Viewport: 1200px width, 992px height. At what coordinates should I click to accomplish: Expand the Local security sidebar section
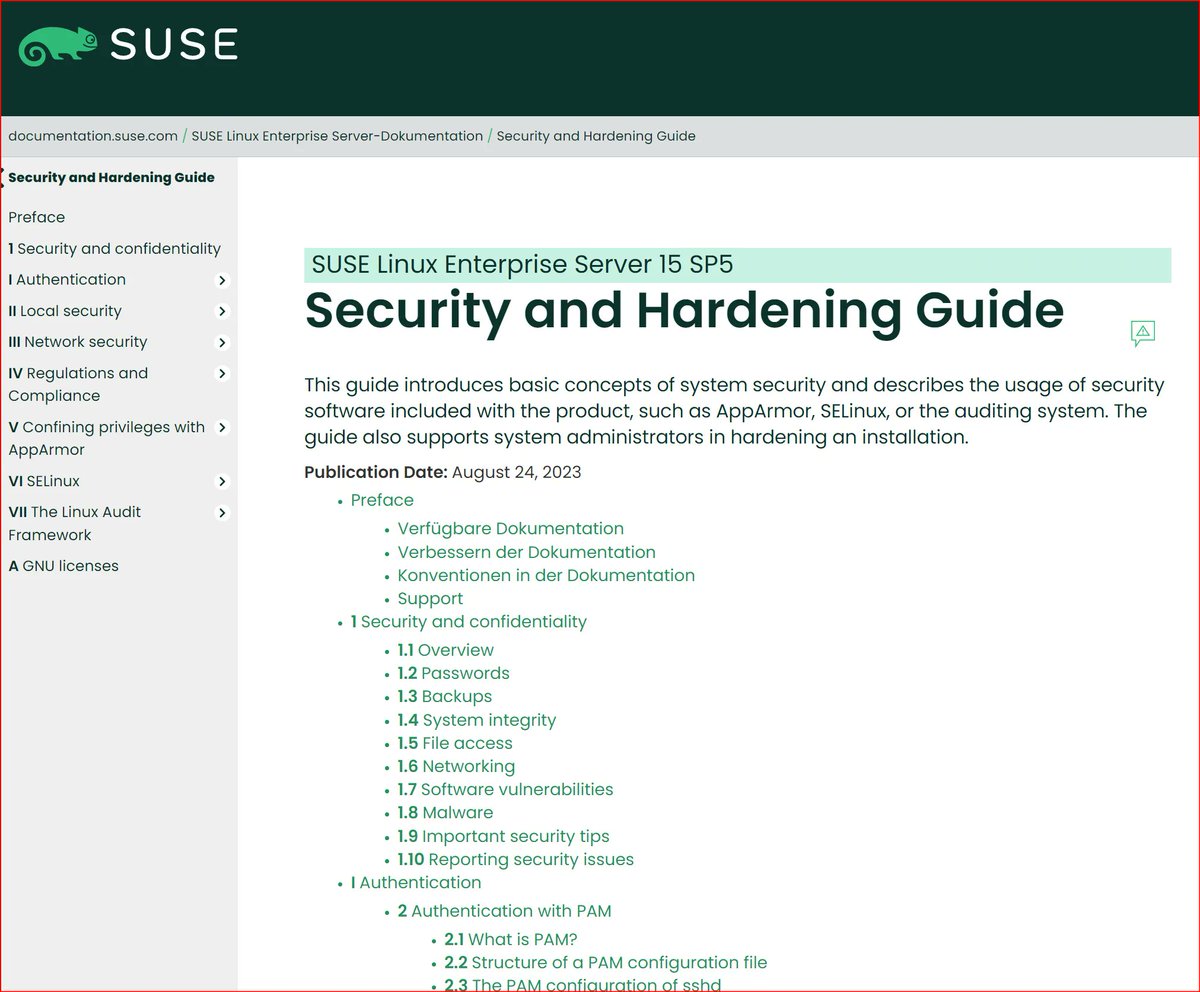point(222,312)
